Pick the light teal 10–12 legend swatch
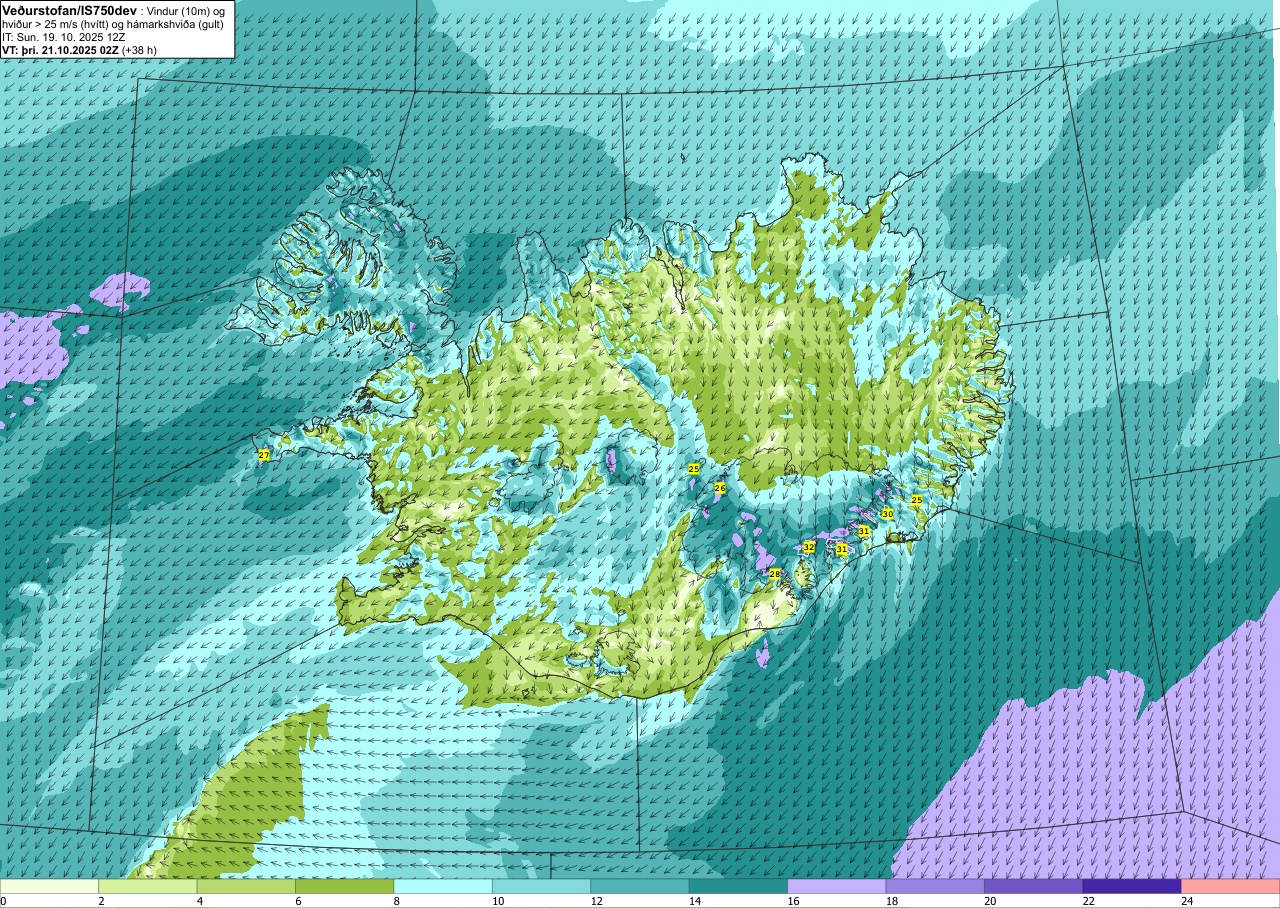Screen dimensions: 1280x908 click(541, 886)
